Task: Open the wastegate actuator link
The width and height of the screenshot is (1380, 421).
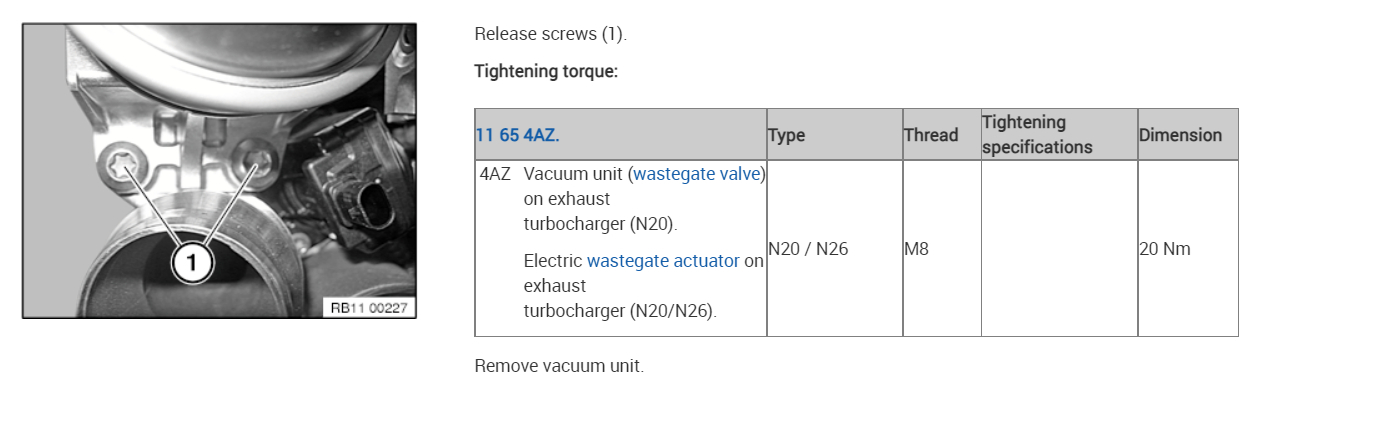Action: 662,261
